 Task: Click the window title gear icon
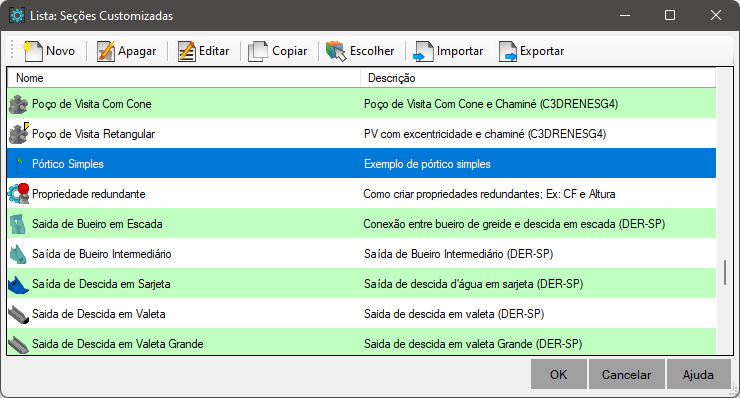17,16
